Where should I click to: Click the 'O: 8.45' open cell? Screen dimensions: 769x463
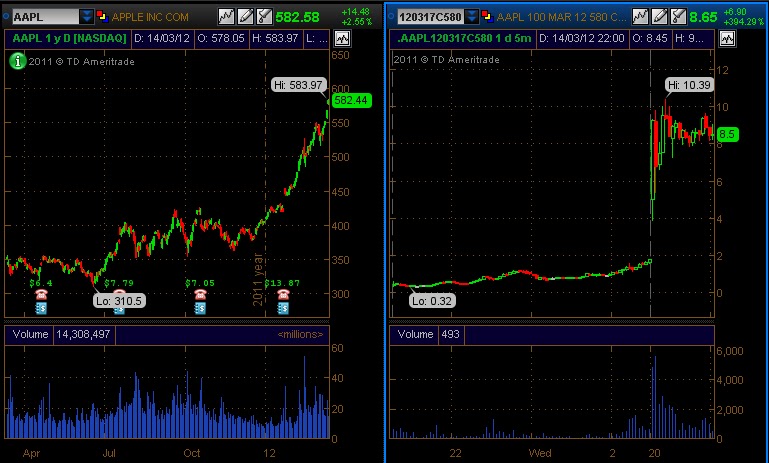tap(649, 38)
